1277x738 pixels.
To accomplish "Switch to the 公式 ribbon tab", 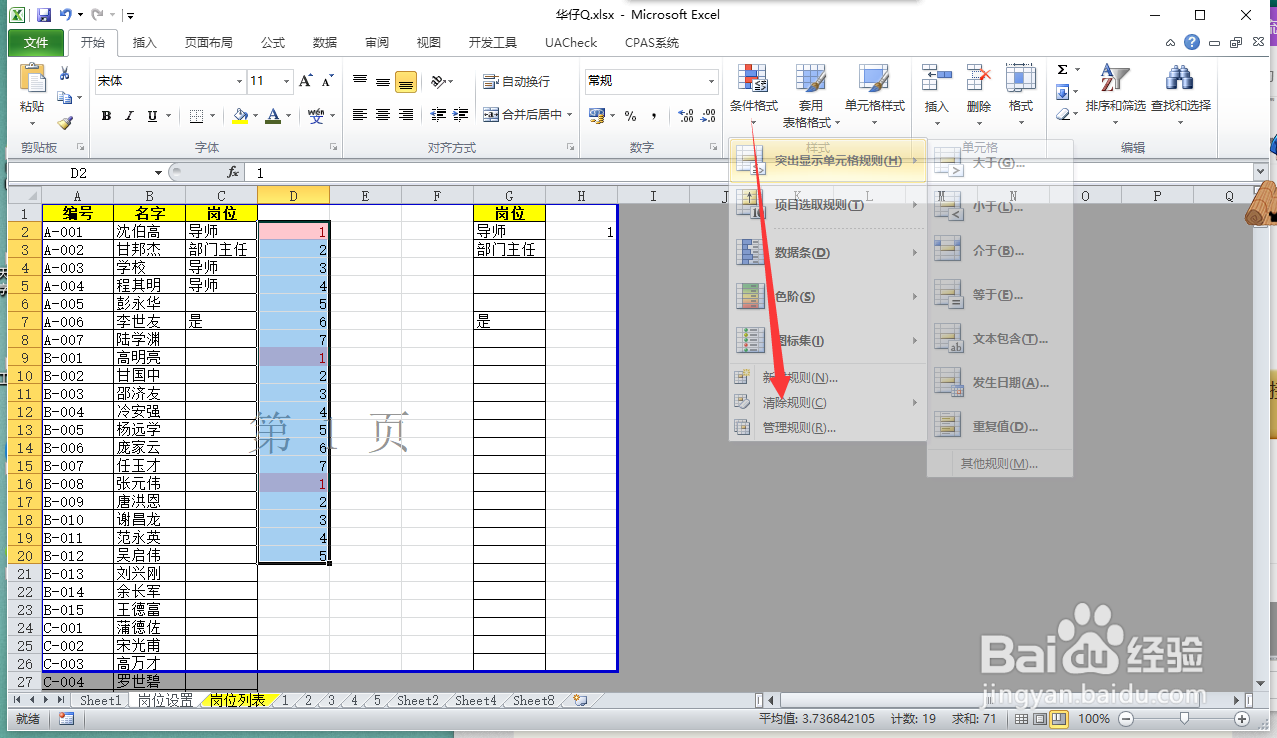I will point(273,43).
